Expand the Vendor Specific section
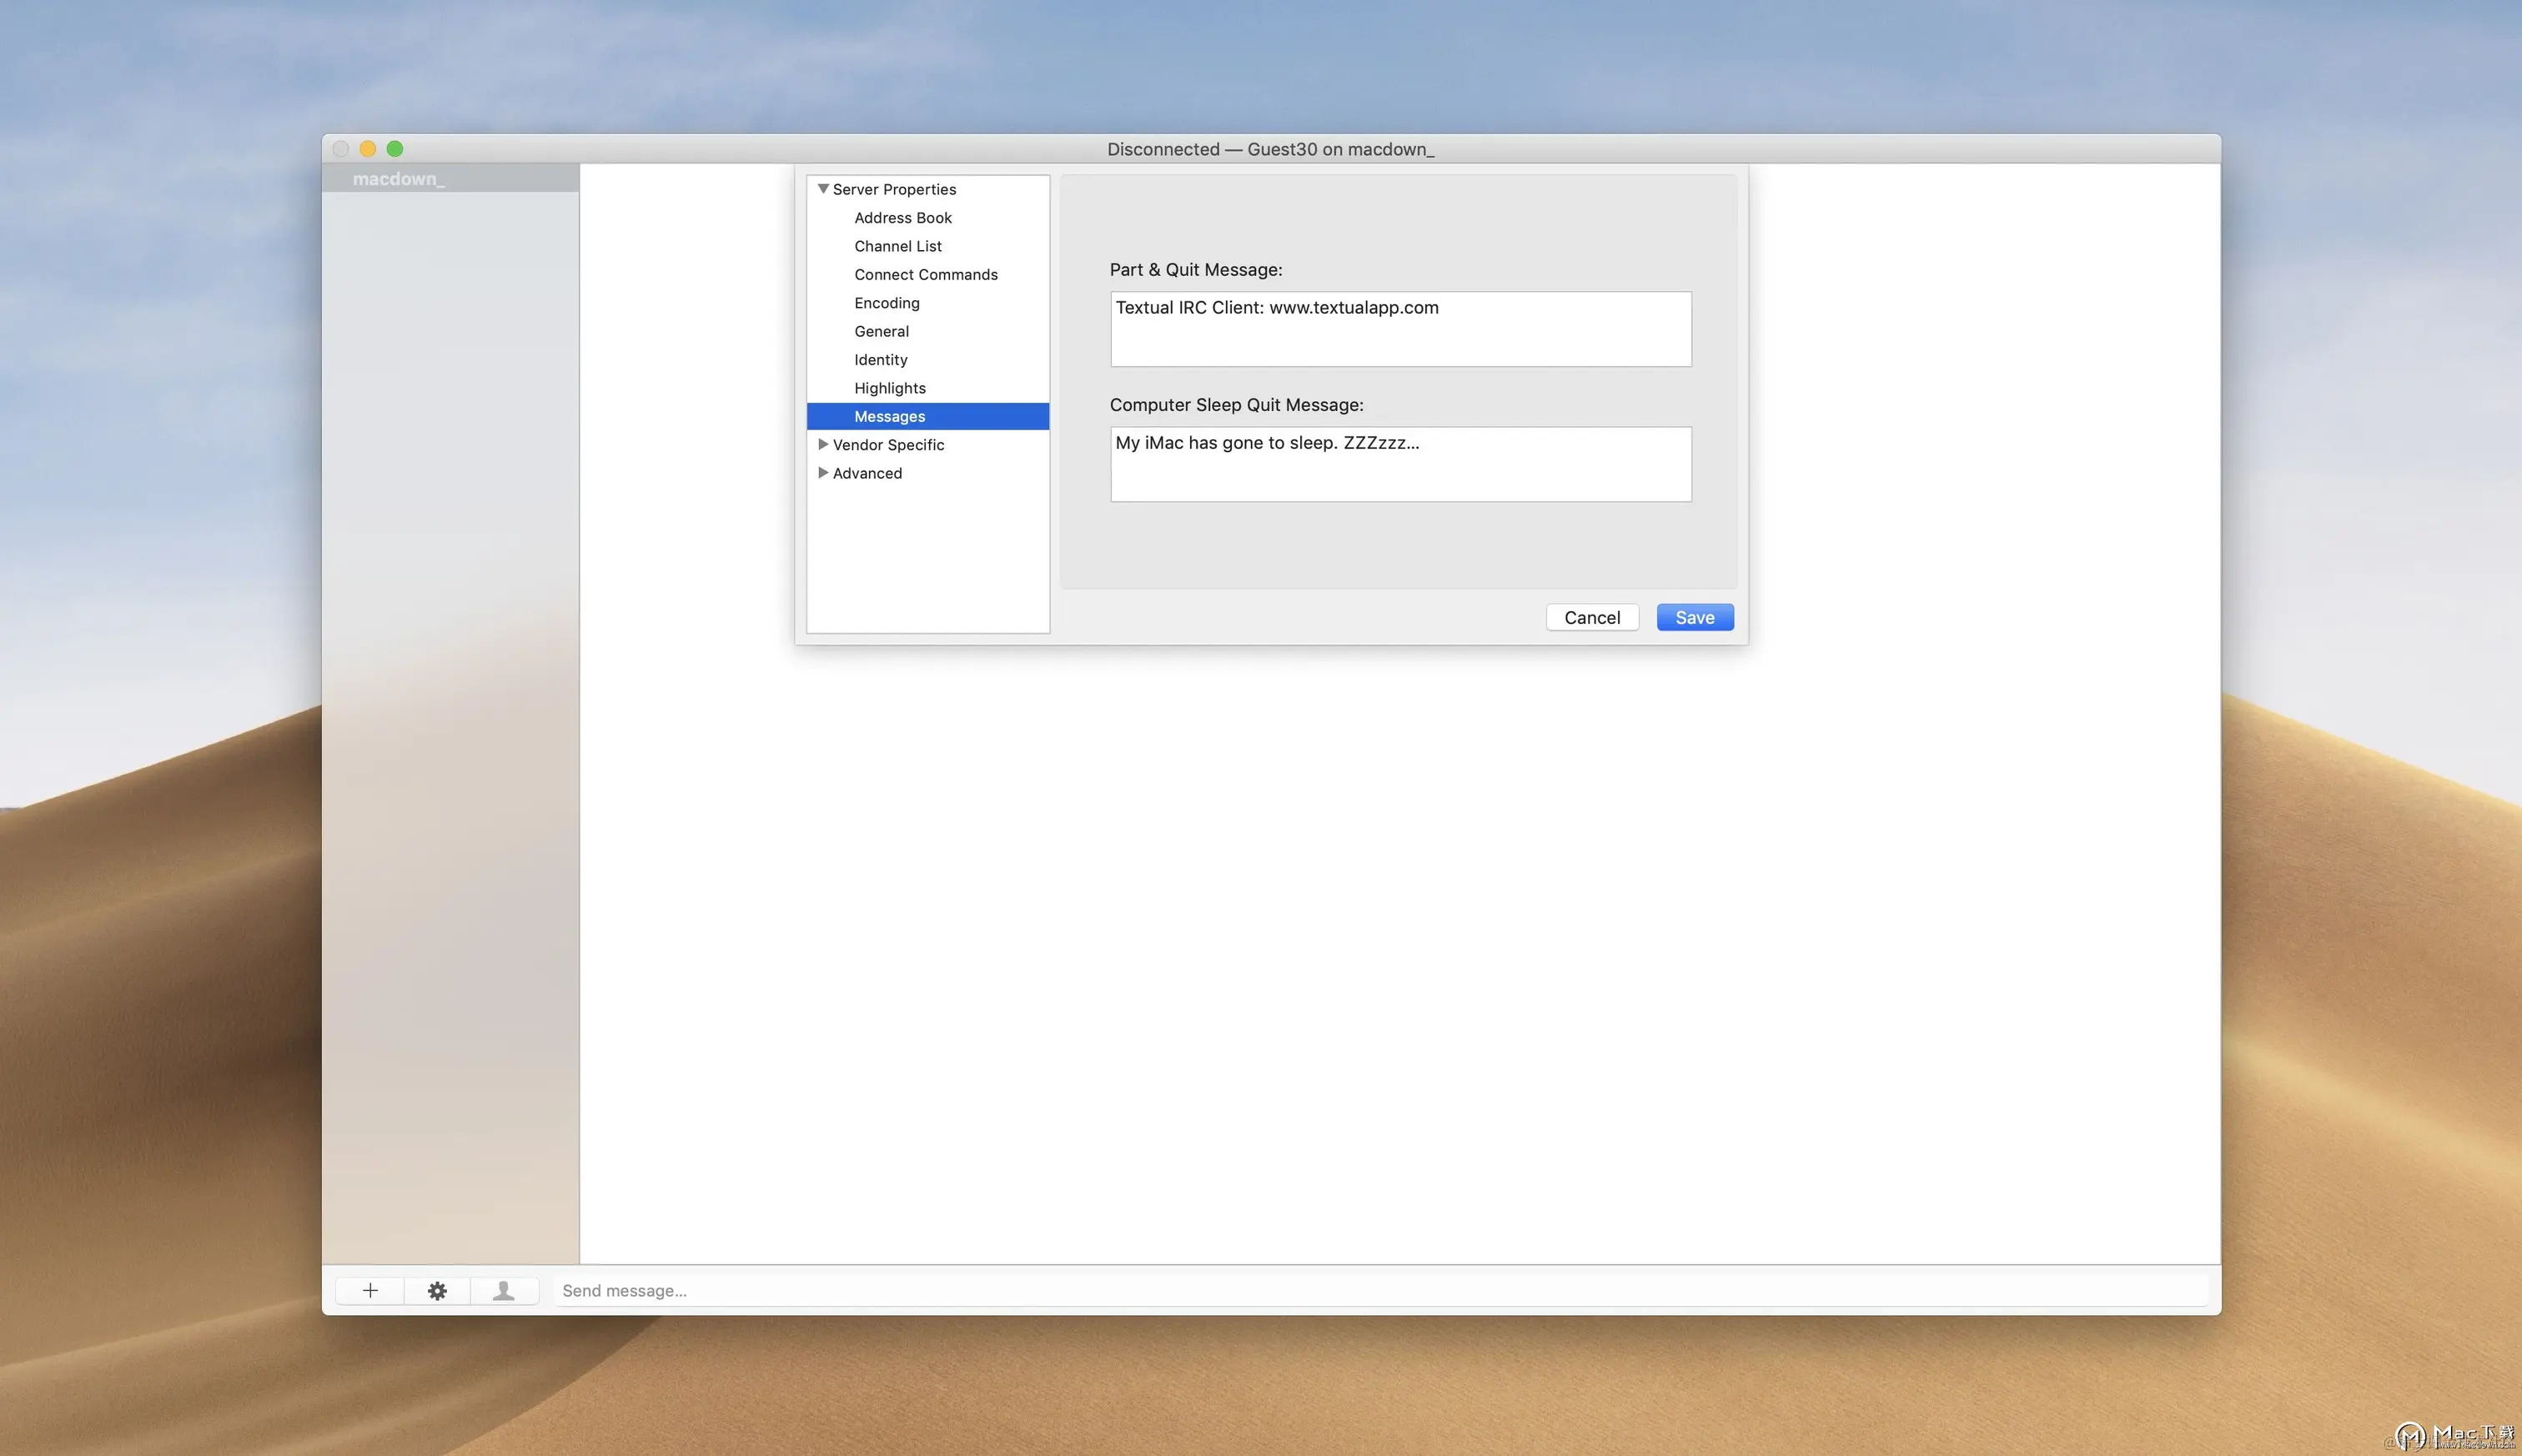Screen dimensions: 2522x1456 pyautogui.click(x=823, y=444)
